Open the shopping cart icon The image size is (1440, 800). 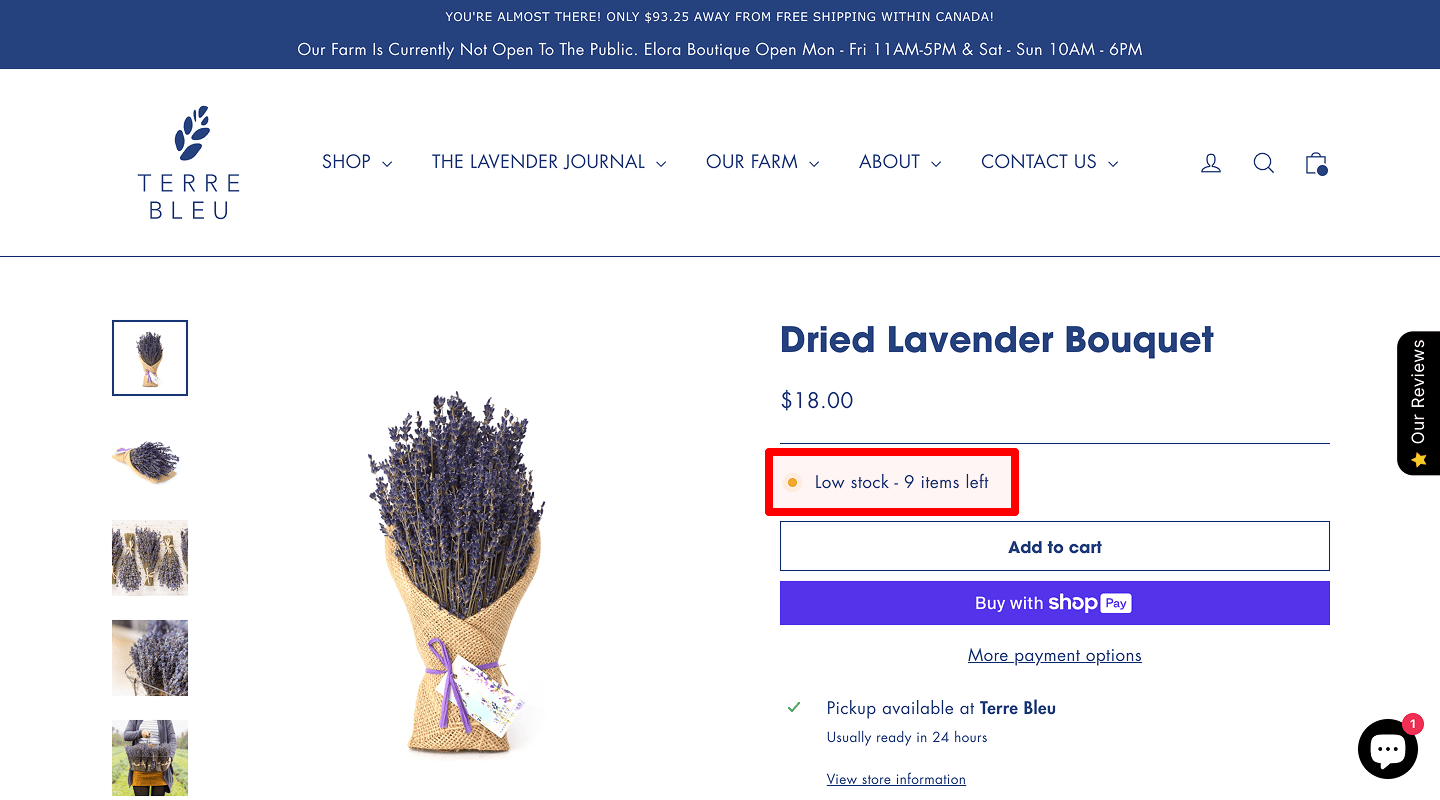(1316, 163)
